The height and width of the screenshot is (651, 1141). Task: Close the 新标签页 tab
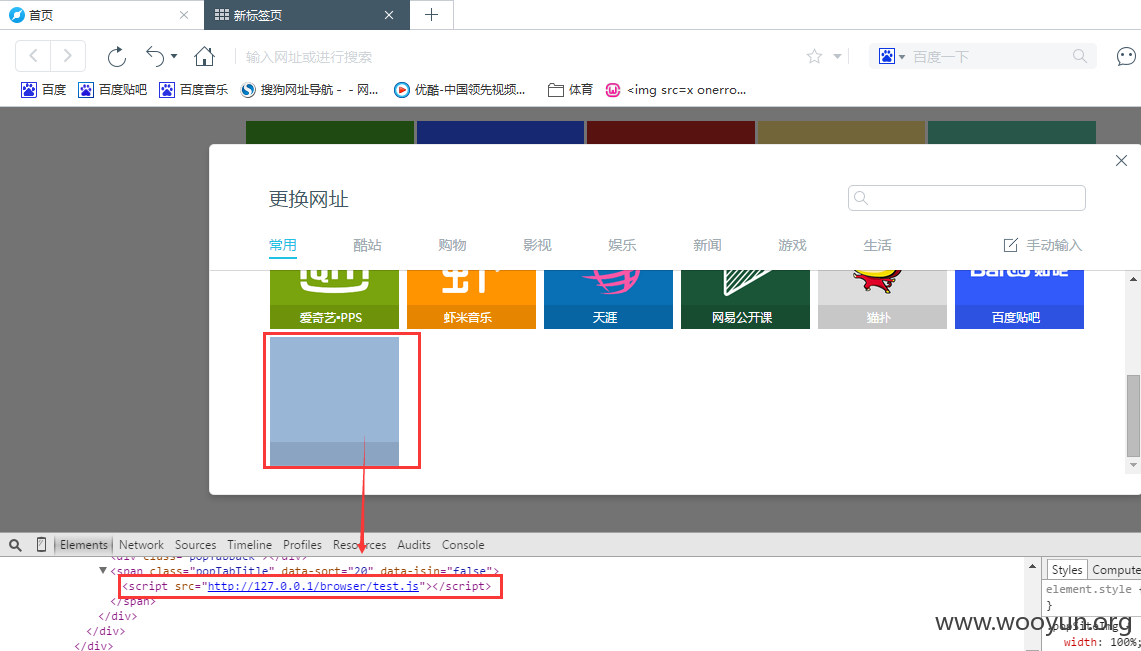point(389,15)
